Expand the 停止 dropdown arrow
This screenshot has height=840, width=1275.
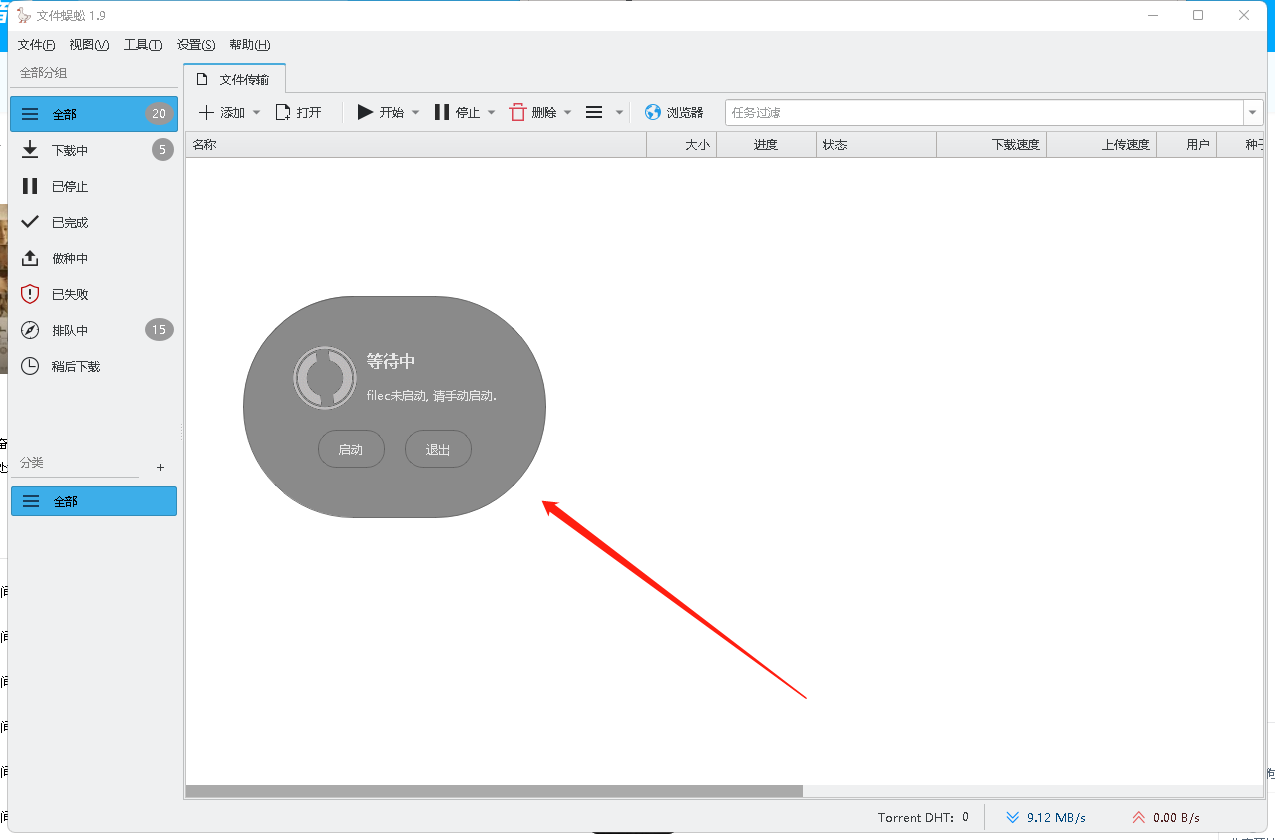click(491, 113)
